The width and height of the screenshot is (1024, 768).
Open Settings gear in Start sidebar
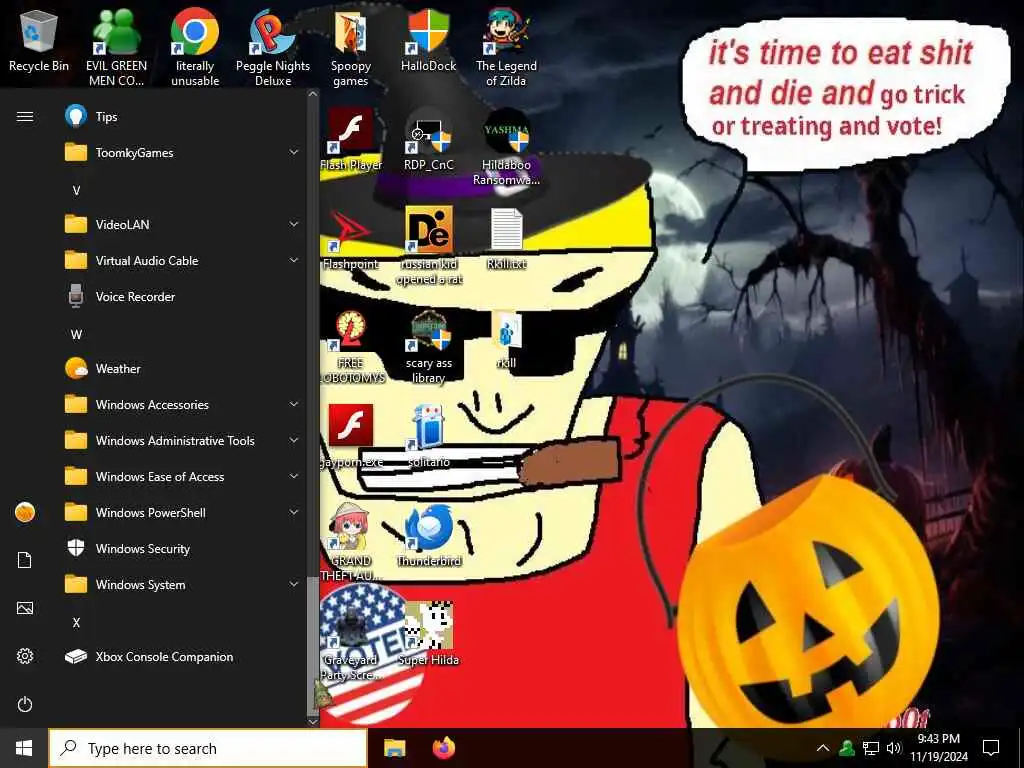coord(25,656)
